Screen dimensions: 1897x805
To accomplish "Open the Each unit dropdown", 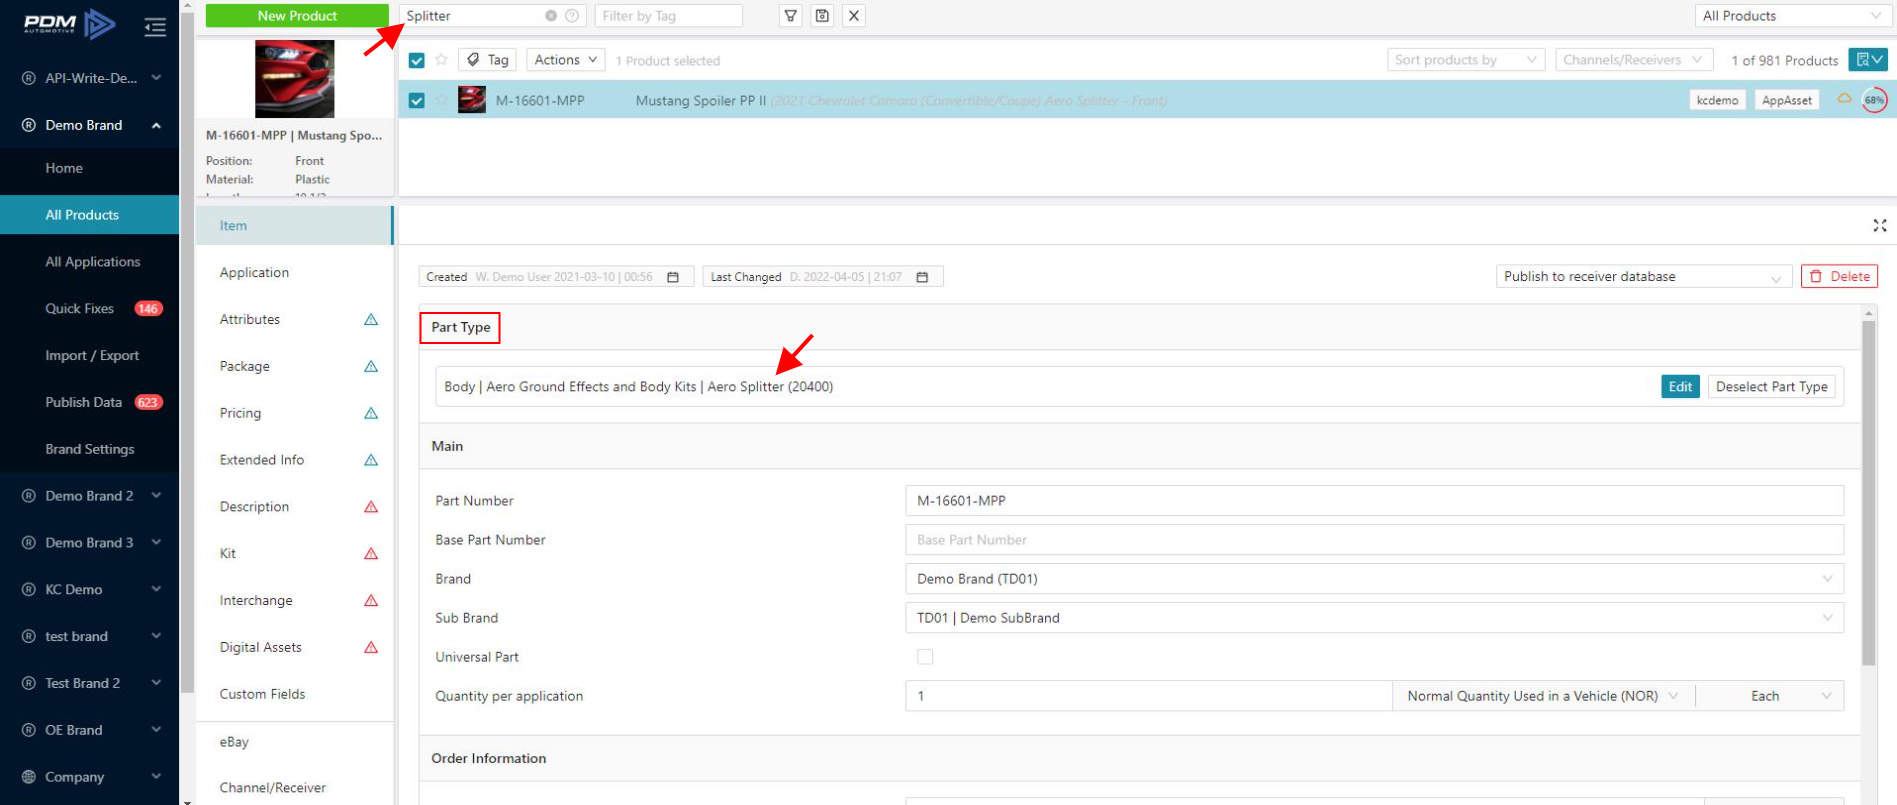I will (1770, 696).
